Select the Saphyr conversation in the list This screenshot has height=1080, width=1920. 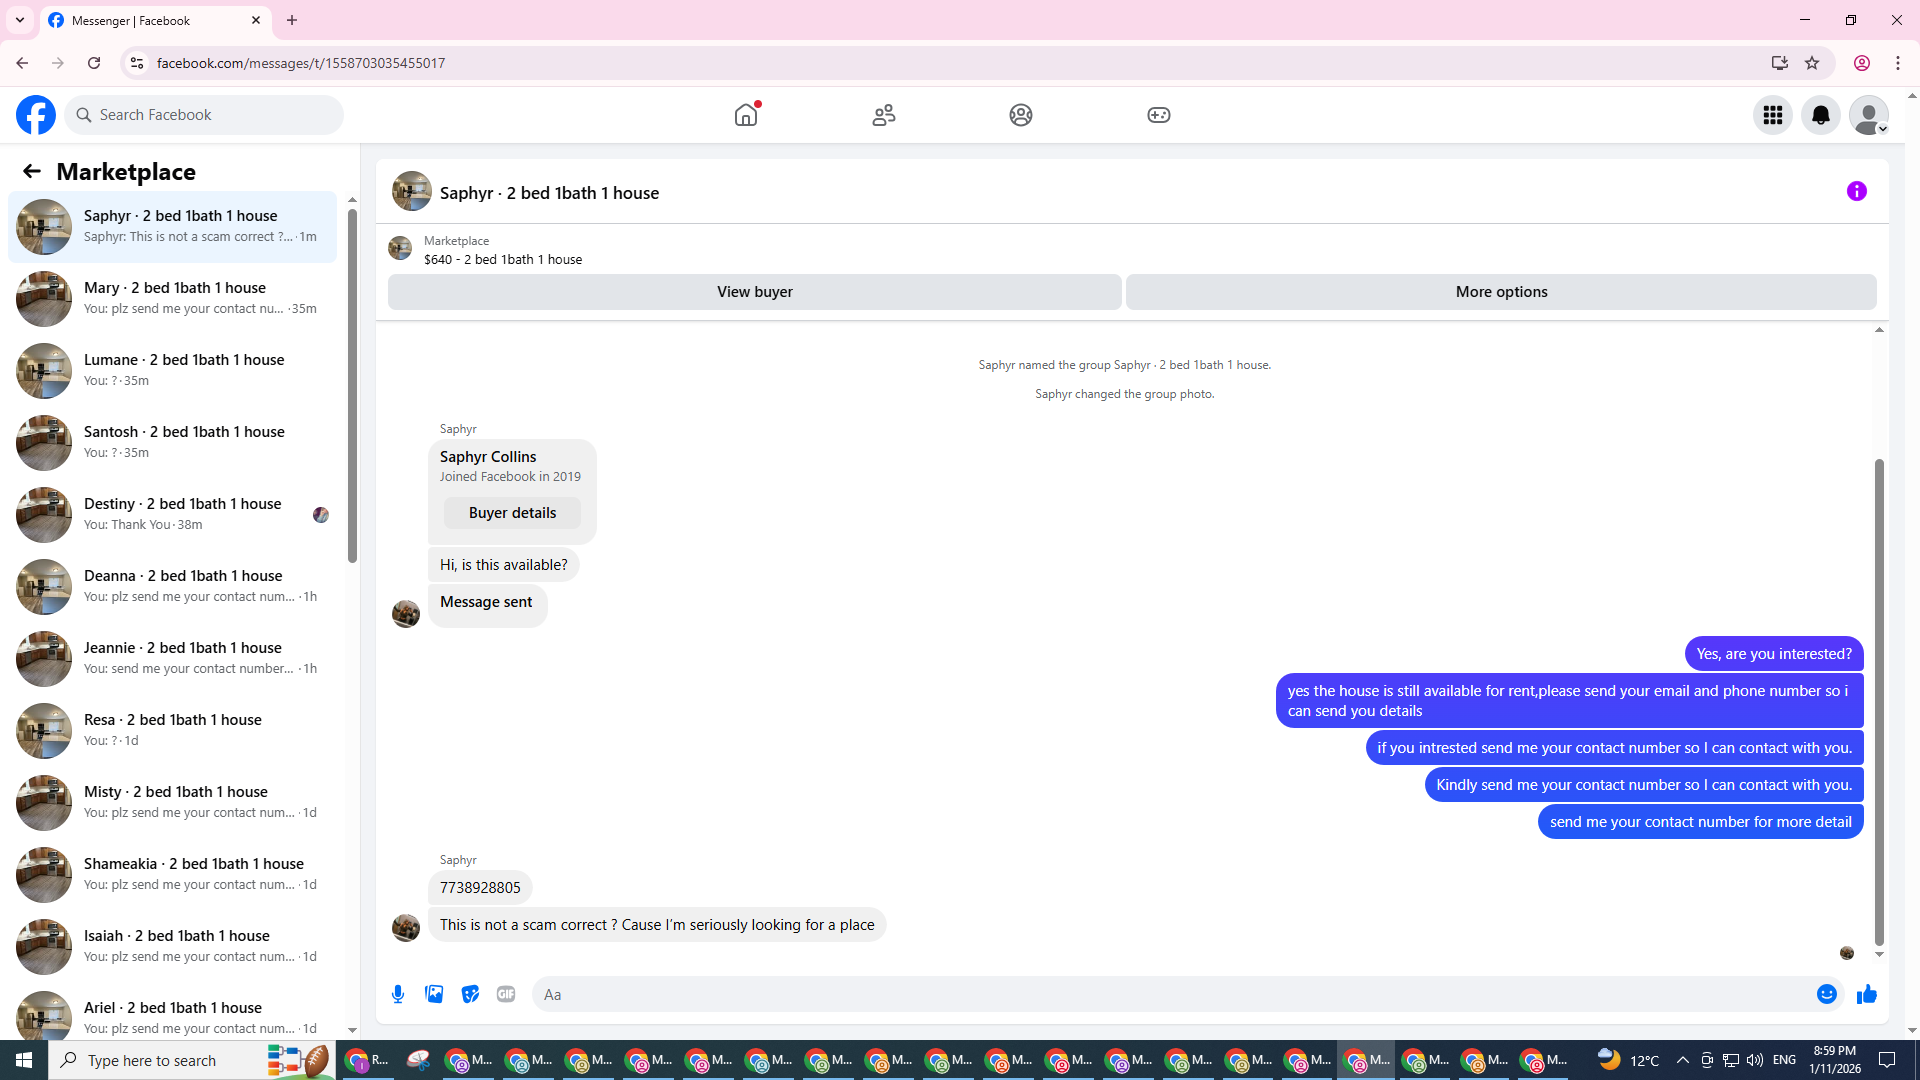[x=173, y=227]
